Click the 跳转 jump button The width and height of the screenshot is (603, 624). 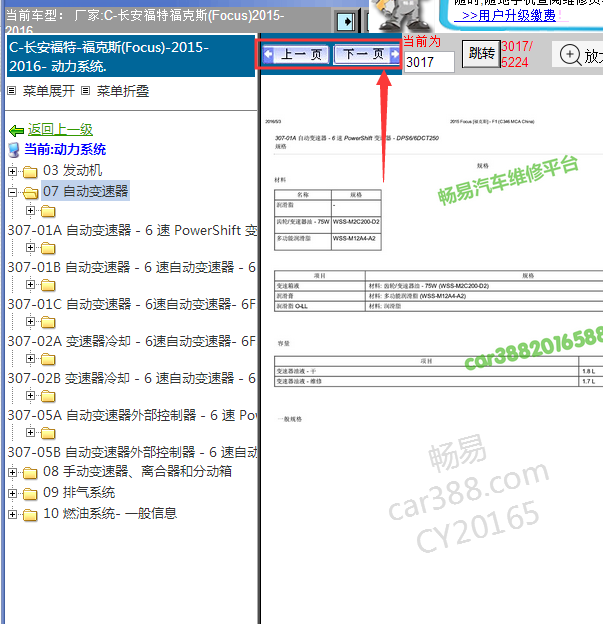481,53
